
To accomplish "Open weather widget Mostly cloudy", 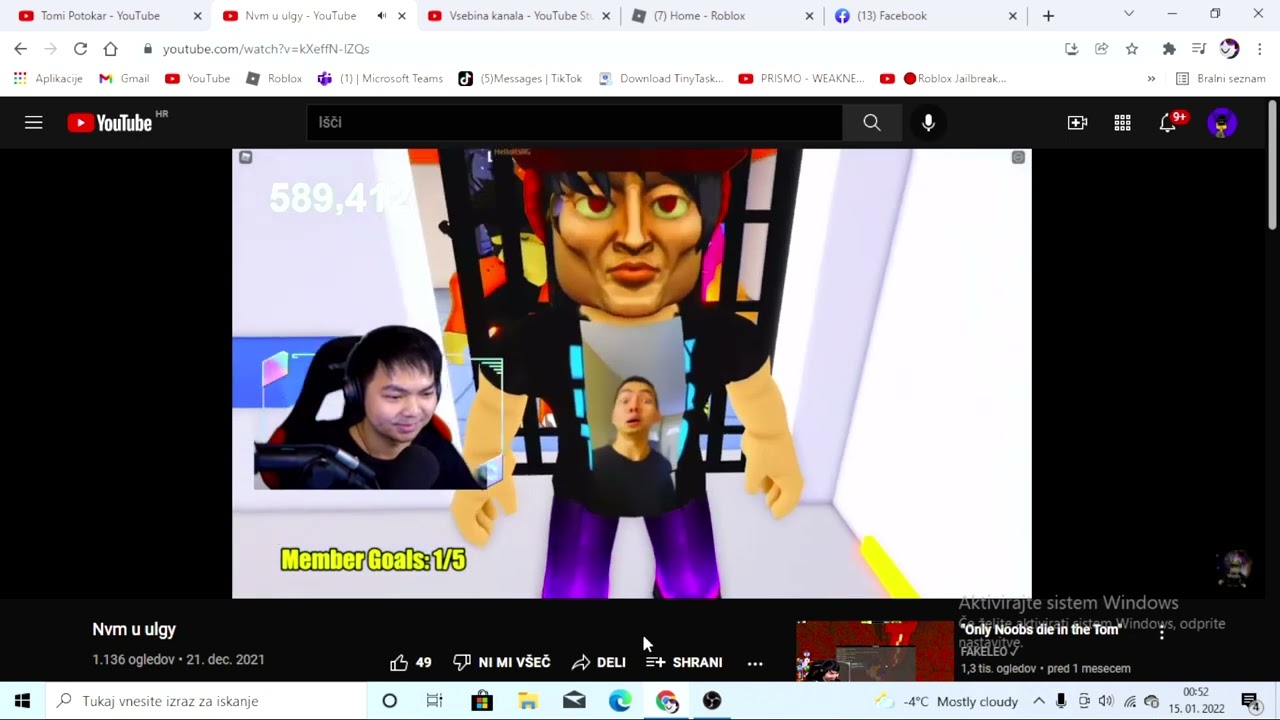I will pyautogui.click(x=946, y=701).
